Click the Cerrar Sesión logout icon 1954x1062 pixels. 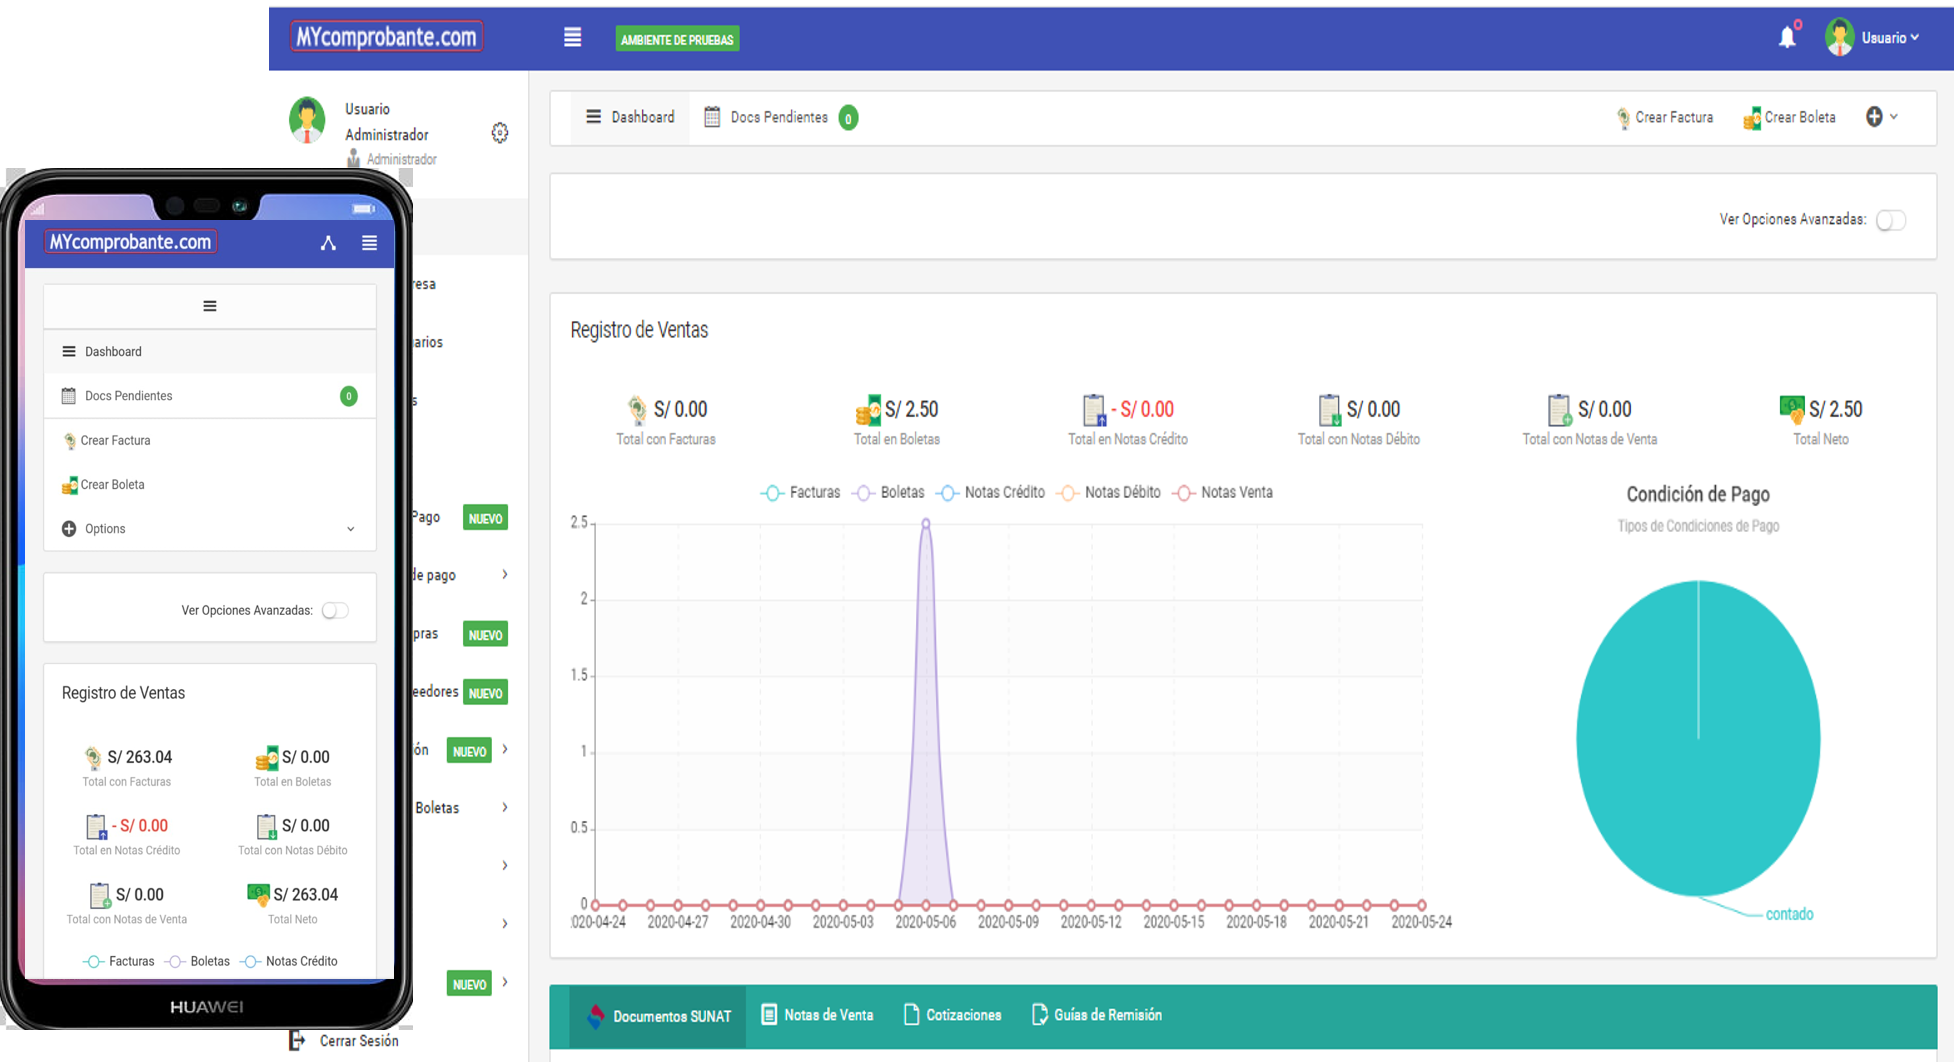coord(297,1041)
